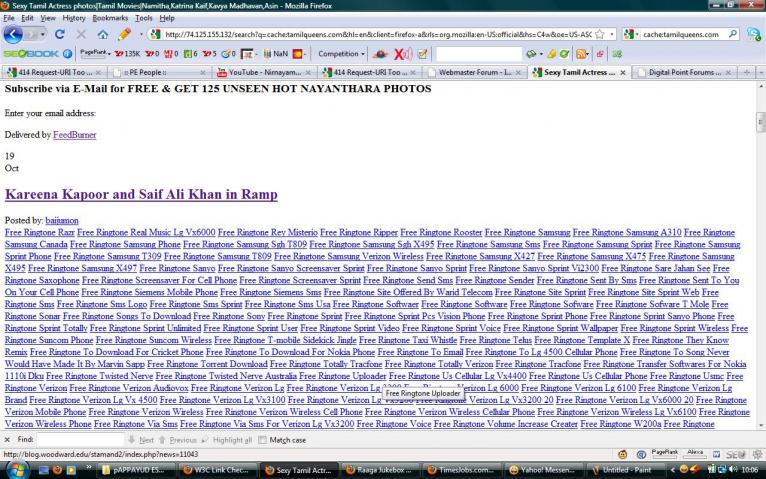This screenshot has width=766, height=479.
Task: Click into the Find text field
Action: [81, 439]
